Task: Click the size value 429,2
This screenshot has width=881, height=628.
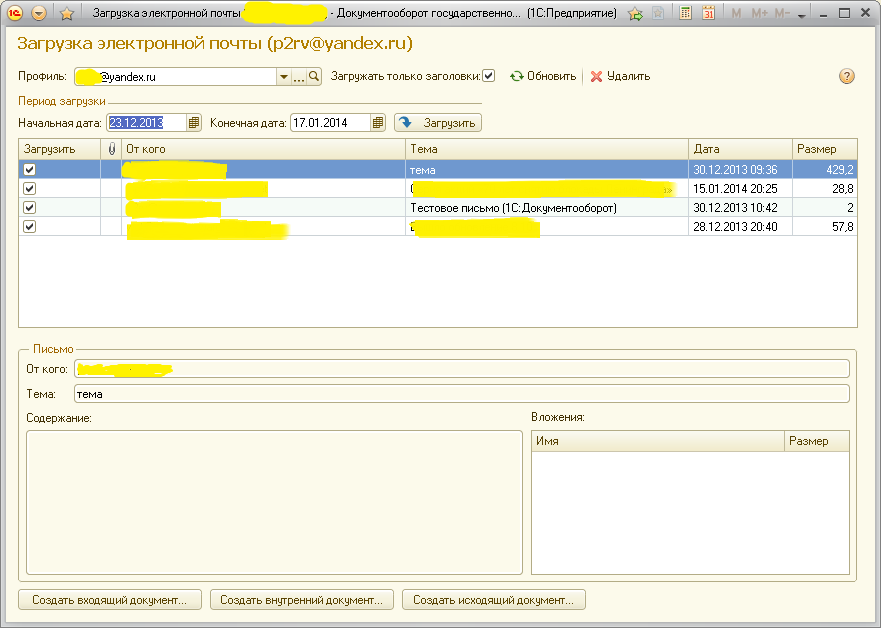Action: pos(839,170)
